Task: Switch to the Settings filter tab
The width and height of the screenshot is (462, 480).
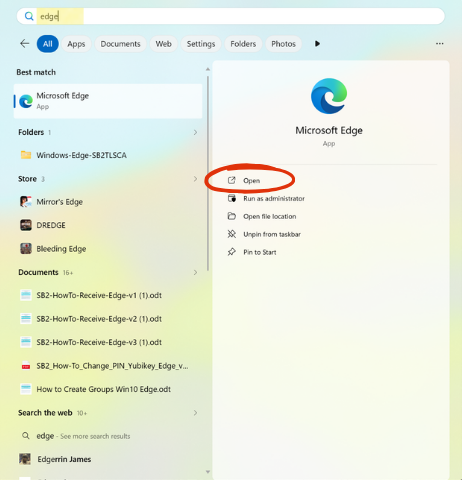Action: pyautogui.click(x=201, y=44)
